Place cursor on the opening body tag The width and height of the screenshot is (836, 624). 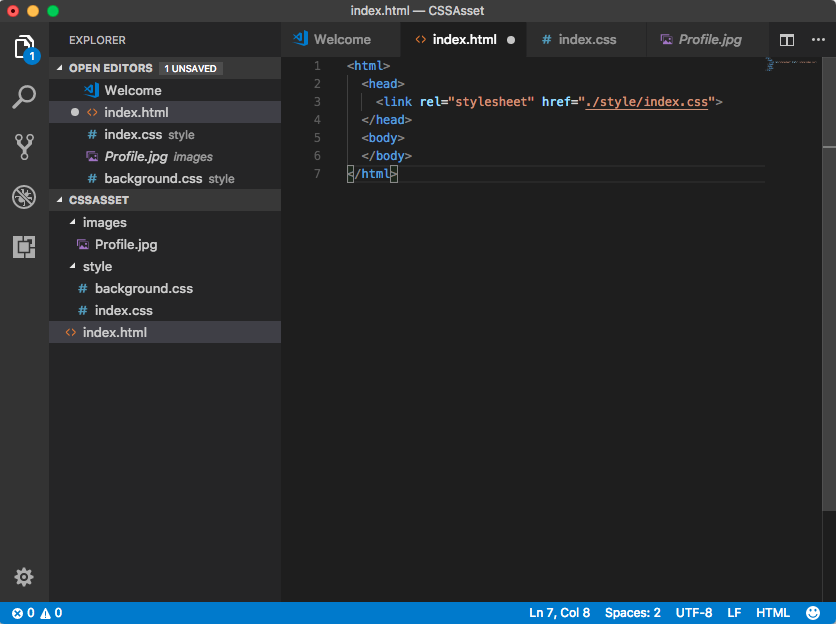(383, 138)
